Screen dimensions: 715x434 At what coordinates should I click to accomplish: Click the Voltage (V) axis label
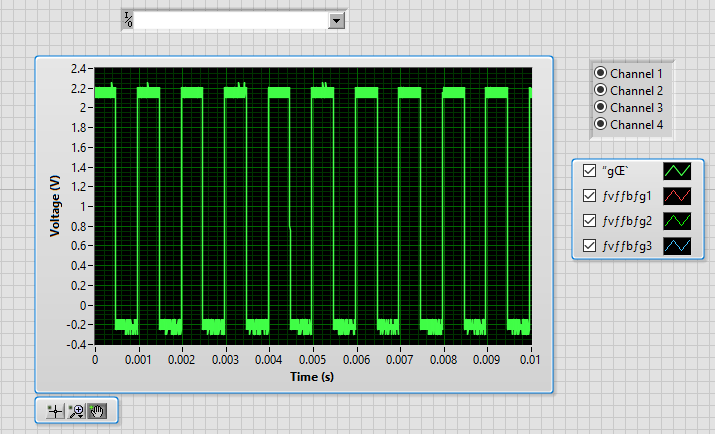[55, 206]
